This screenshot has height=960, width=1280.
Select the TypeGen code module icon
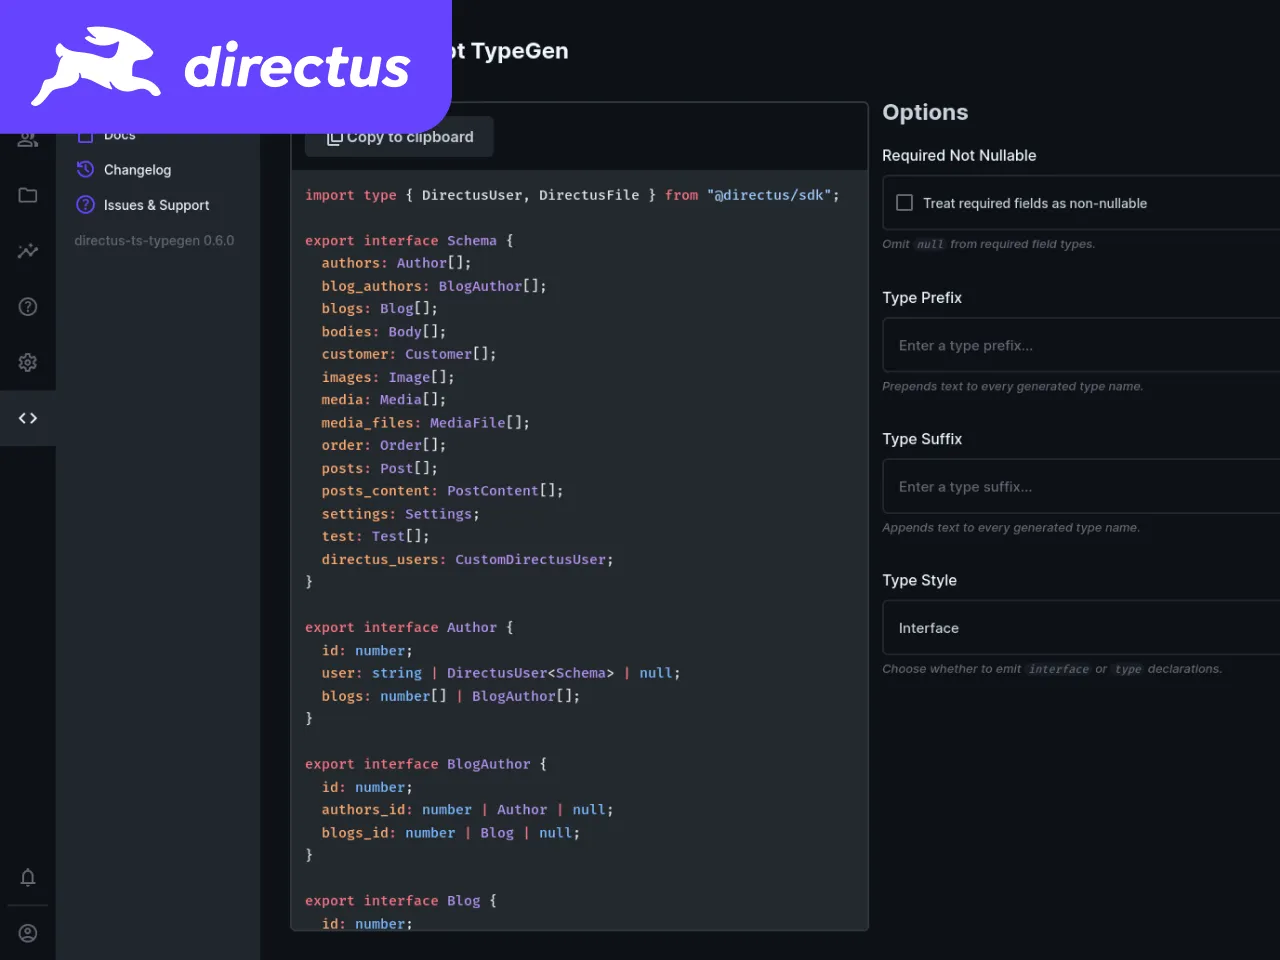coord(27,418)
